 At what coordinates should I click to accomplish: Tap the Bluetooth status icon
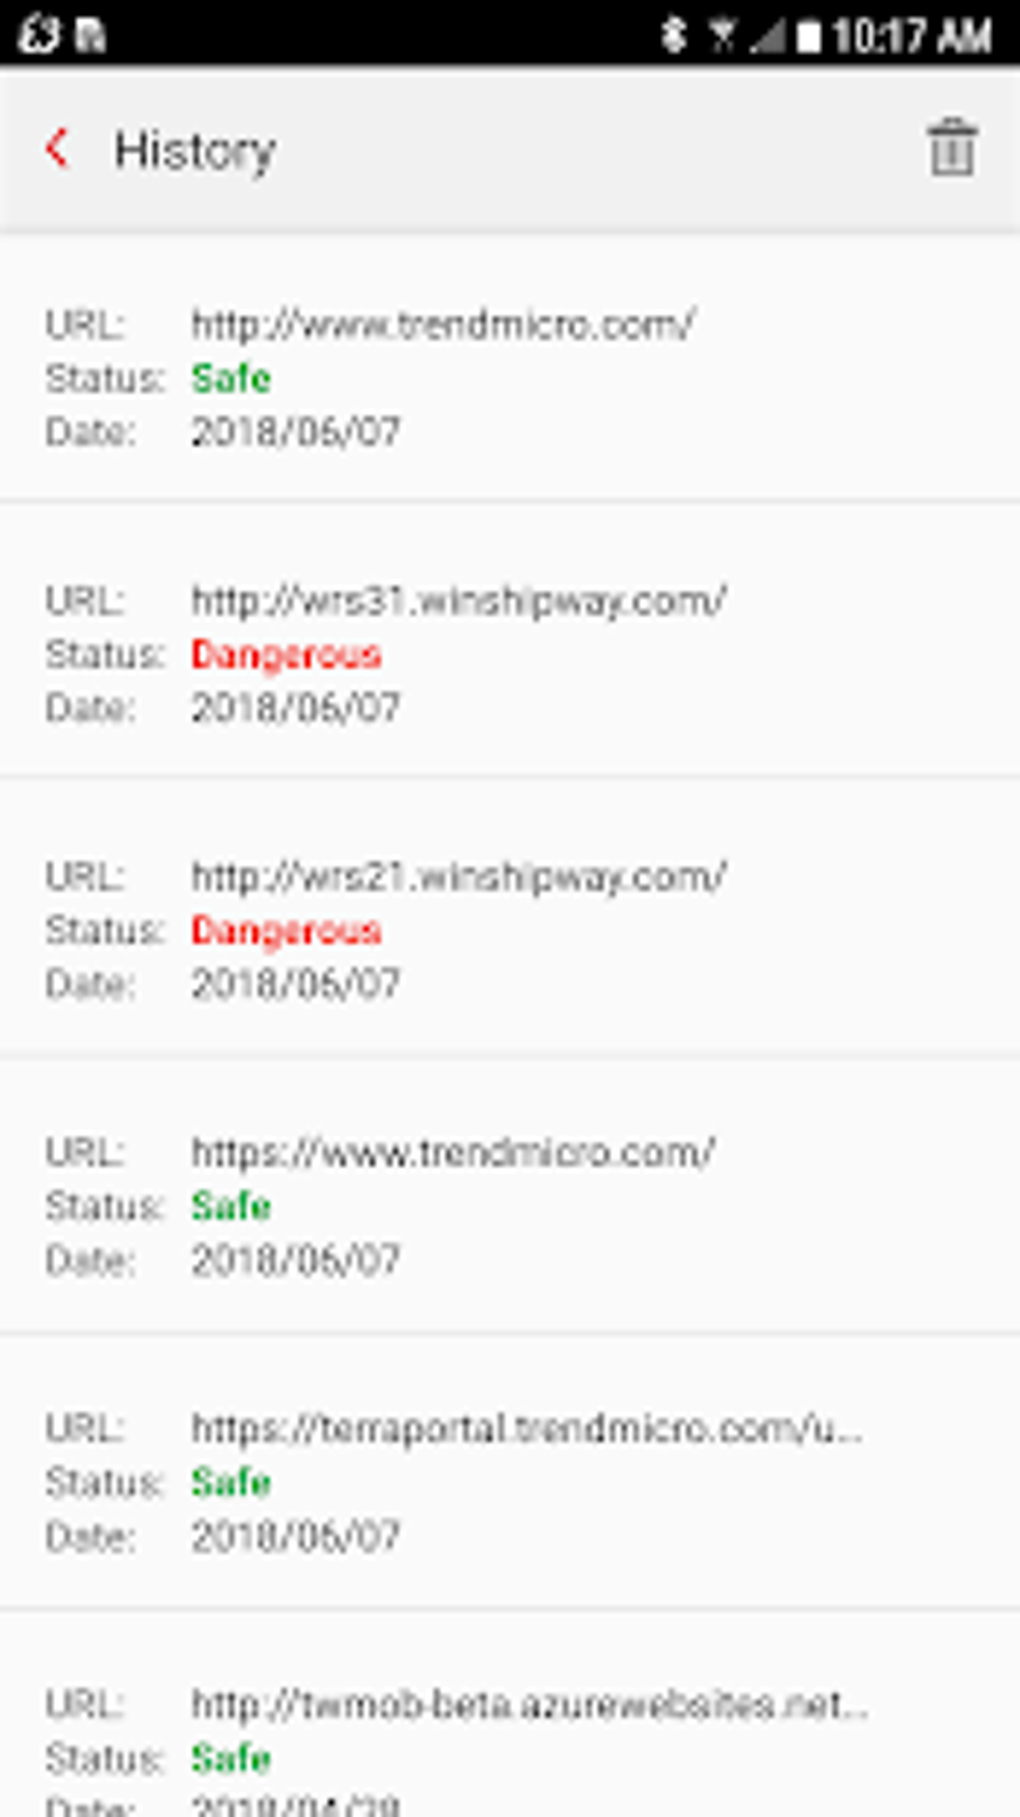coord(674,36)
